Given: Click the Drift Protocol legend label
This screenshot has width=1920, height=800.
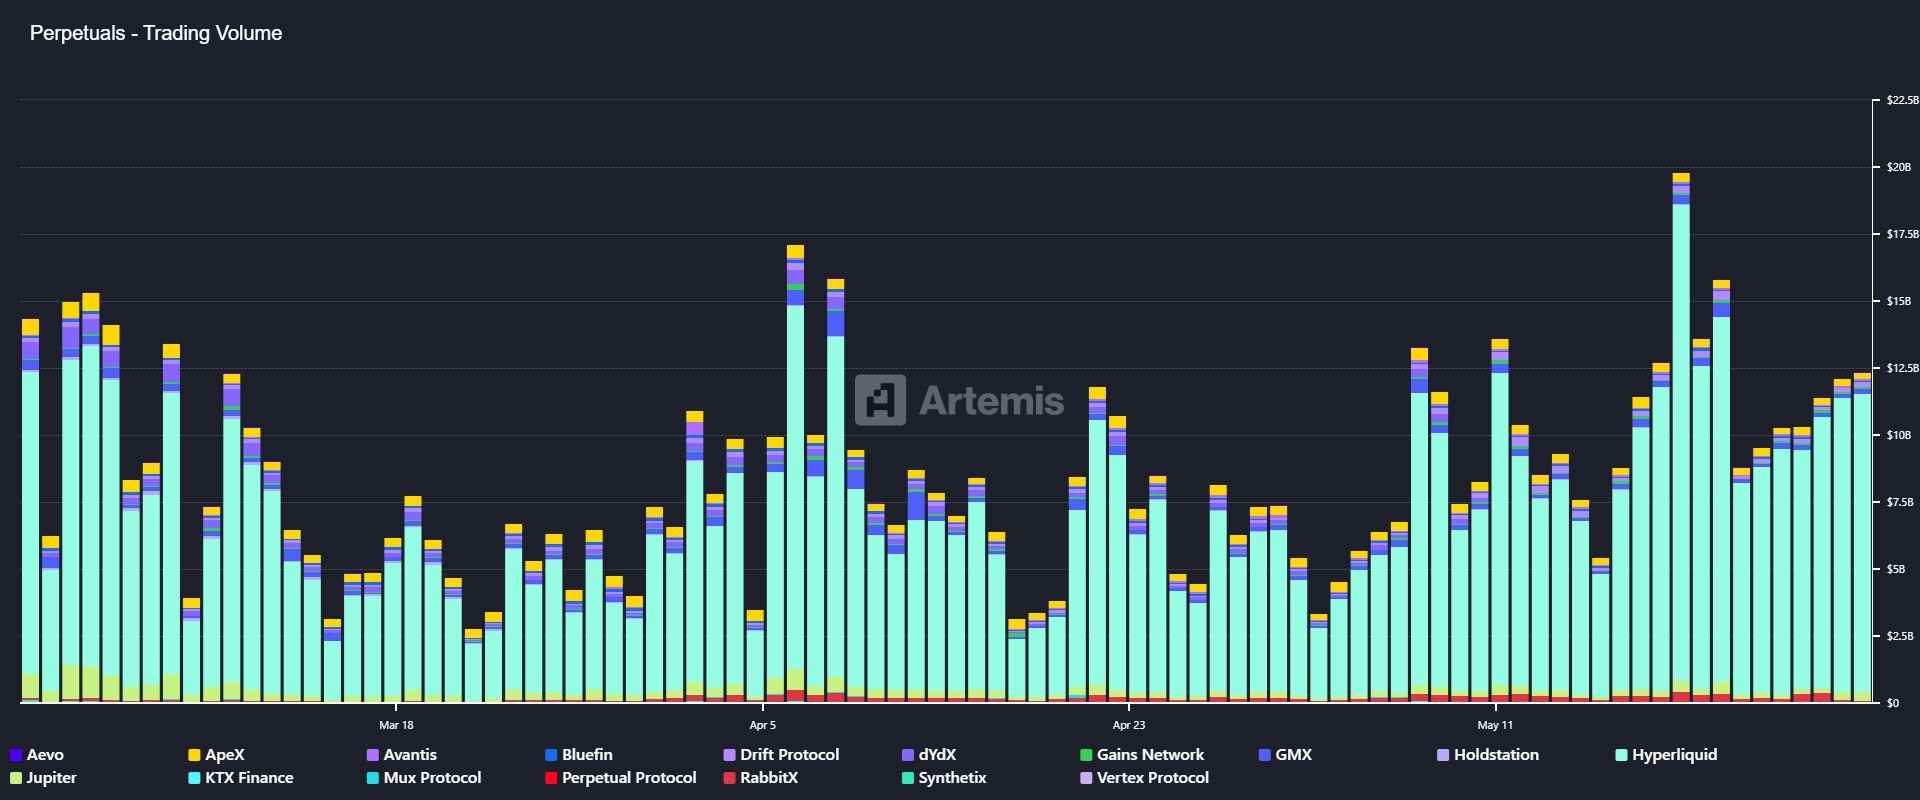Looking at the screenshot, I should pyautogui.click(x=789, y=755).
